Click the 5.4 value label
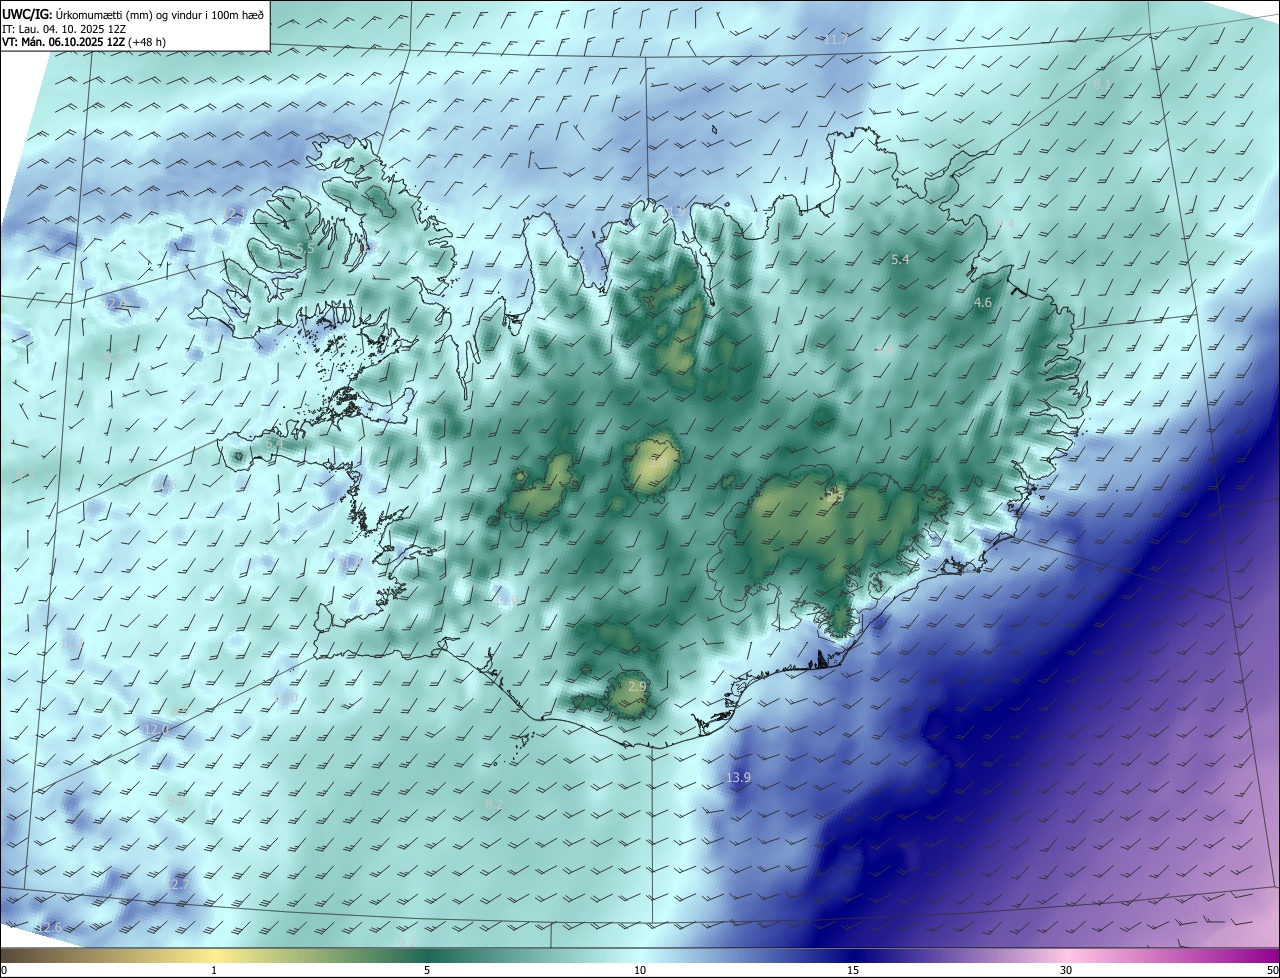This screenshot has height=978, width=1280. pyautogui.click(x=900, y=260)
